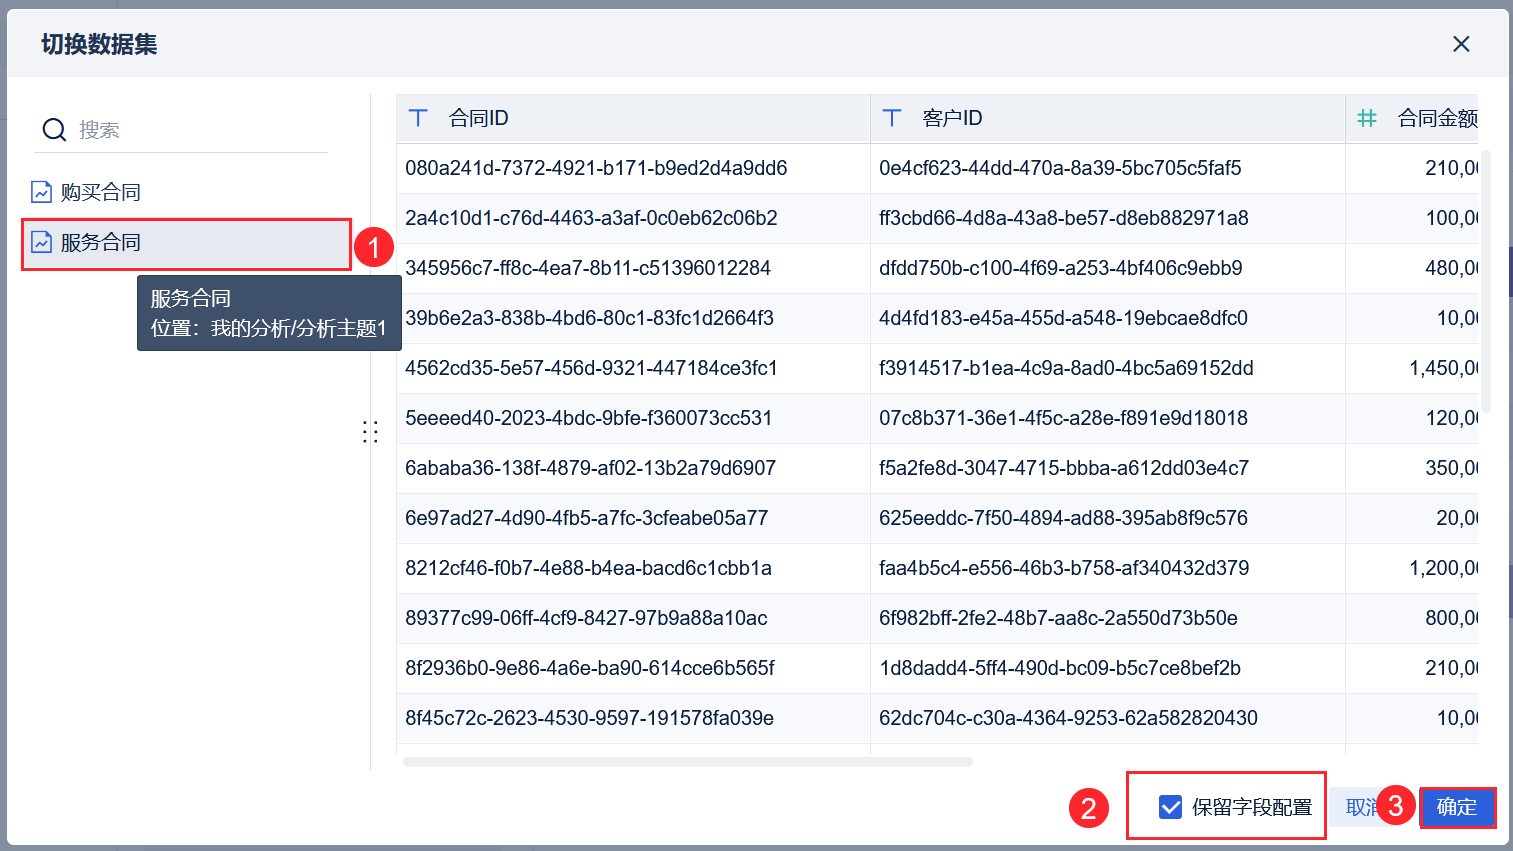The image size is (1513, 851).
Task: Click the amount cell starting 480
Action: click(1412, 268)
